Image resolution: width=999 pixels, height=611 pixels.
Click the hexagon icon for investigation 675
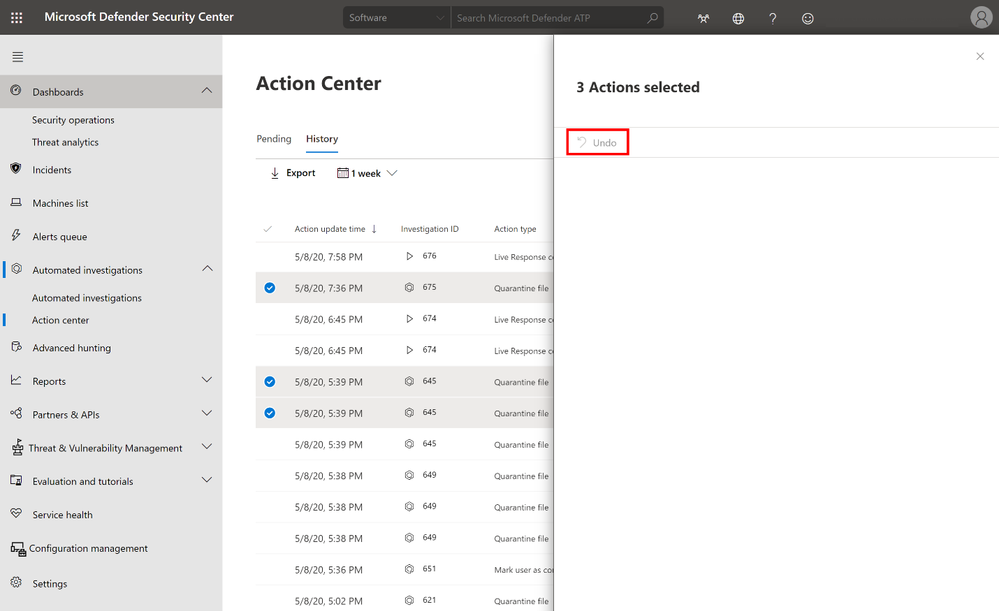click(409, 287)
